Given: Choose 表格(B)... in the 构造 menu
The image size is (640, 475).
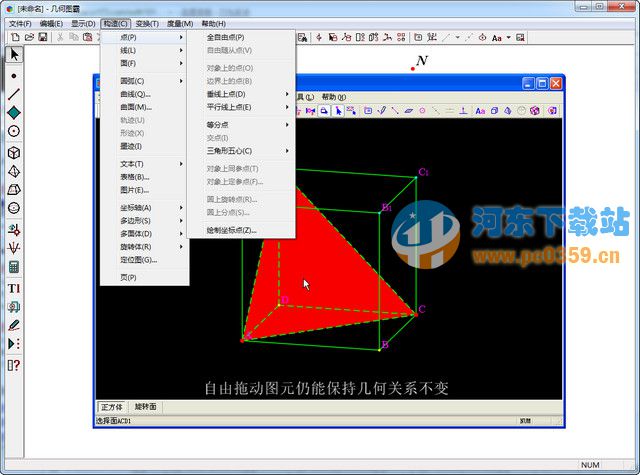Looking at the screenshot, I should [144, 177].
